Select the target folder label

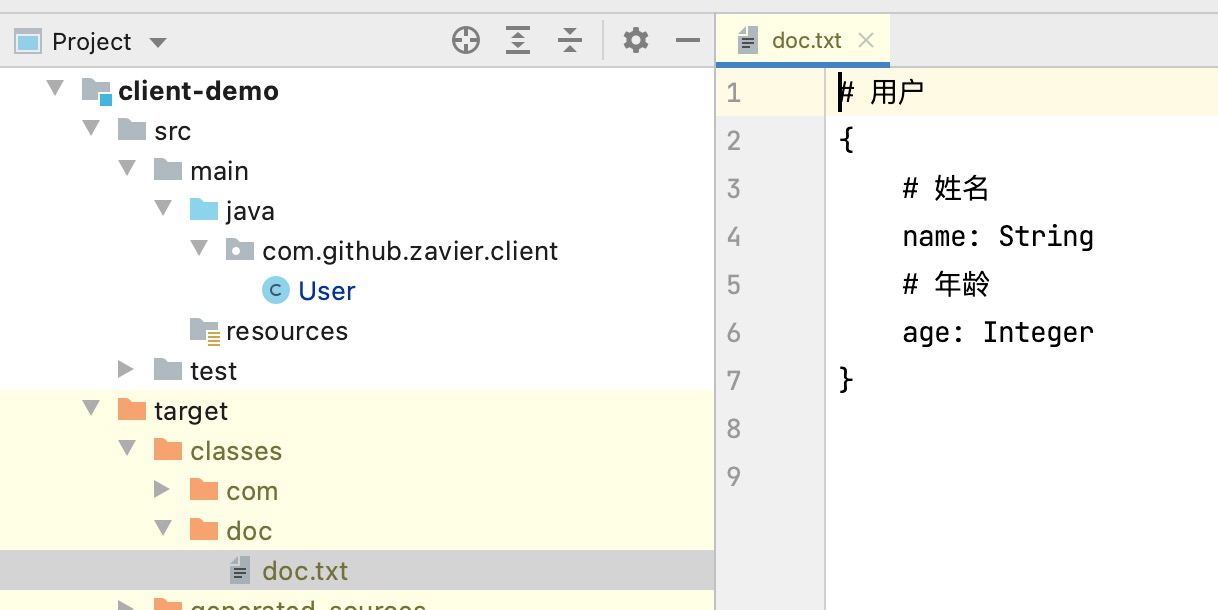point(191,411)
